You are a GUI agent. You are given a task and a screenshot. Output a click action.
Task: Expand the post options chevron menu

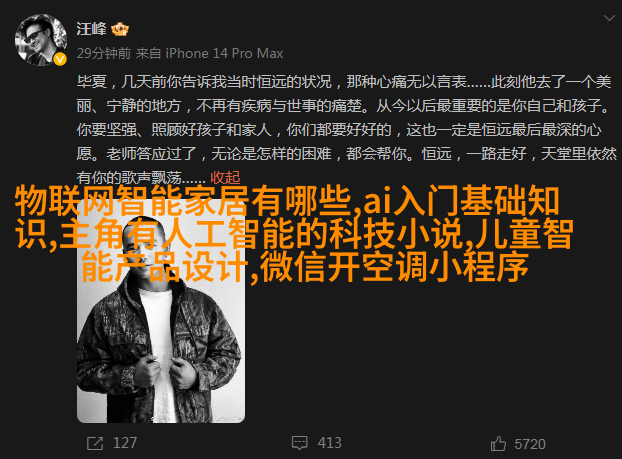click(x=609, y=18)
